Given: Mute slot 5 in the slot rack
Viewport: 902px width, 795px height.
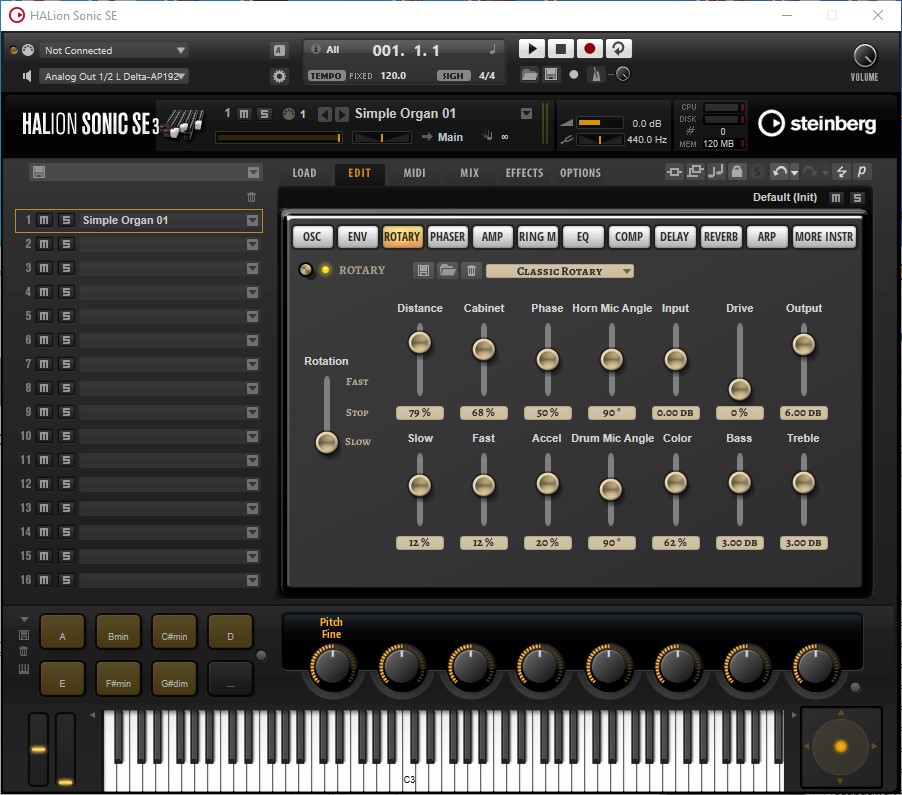Looking at the screenshot, I should [44, 316].
